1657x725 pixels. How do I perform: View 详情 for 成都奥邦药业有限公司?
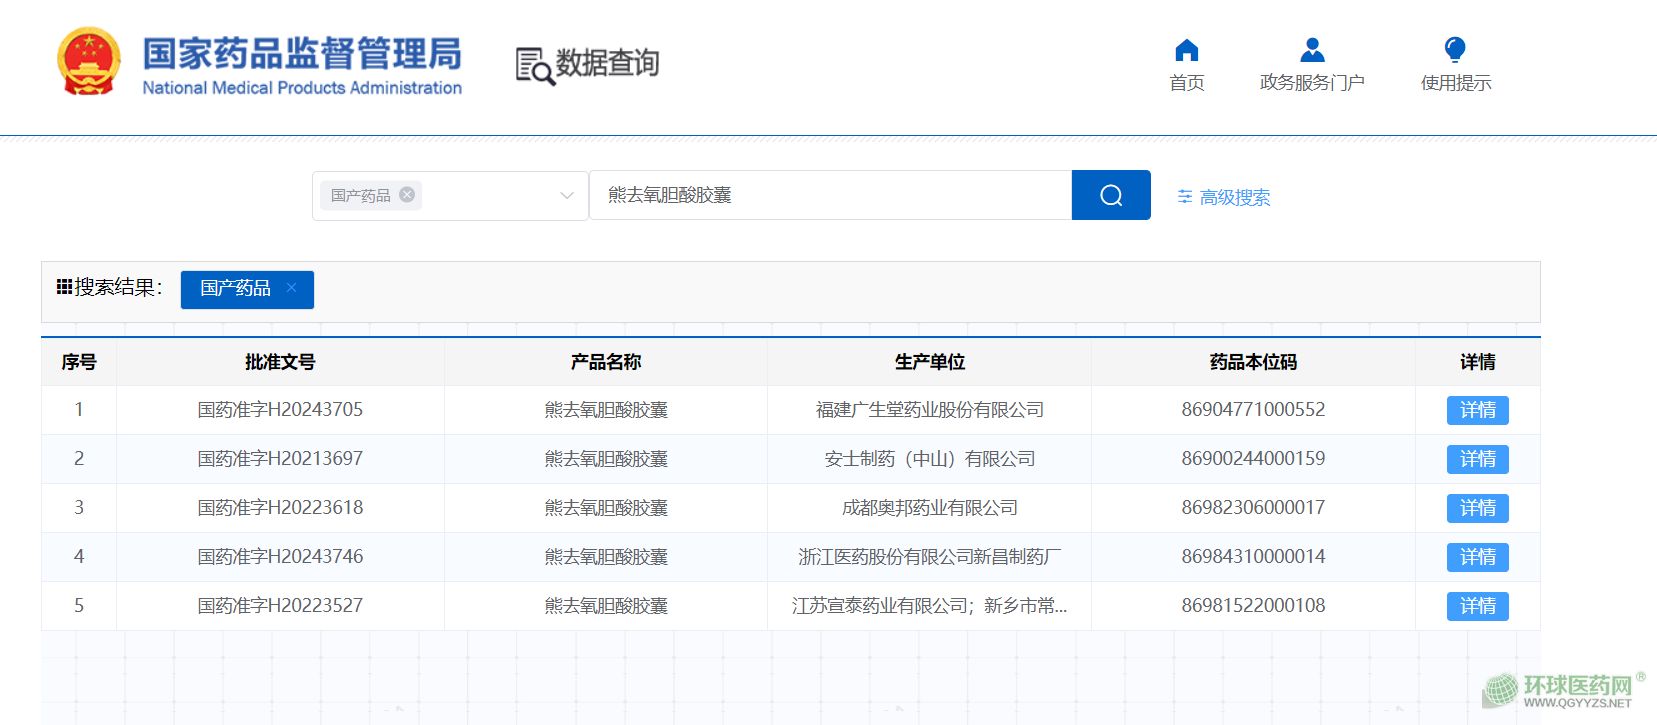[1477, 508]
